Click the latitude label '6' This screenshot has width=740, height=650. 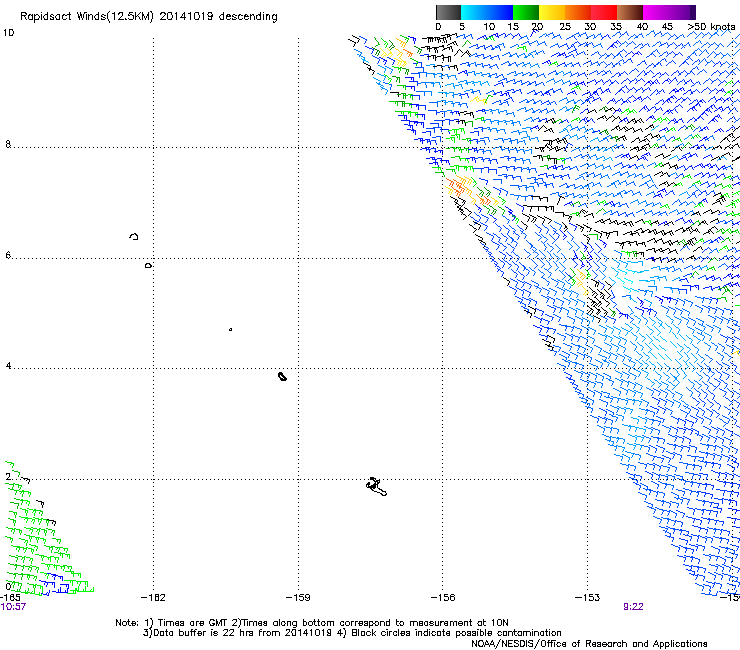pyautogui.click(x=8, y=255)
